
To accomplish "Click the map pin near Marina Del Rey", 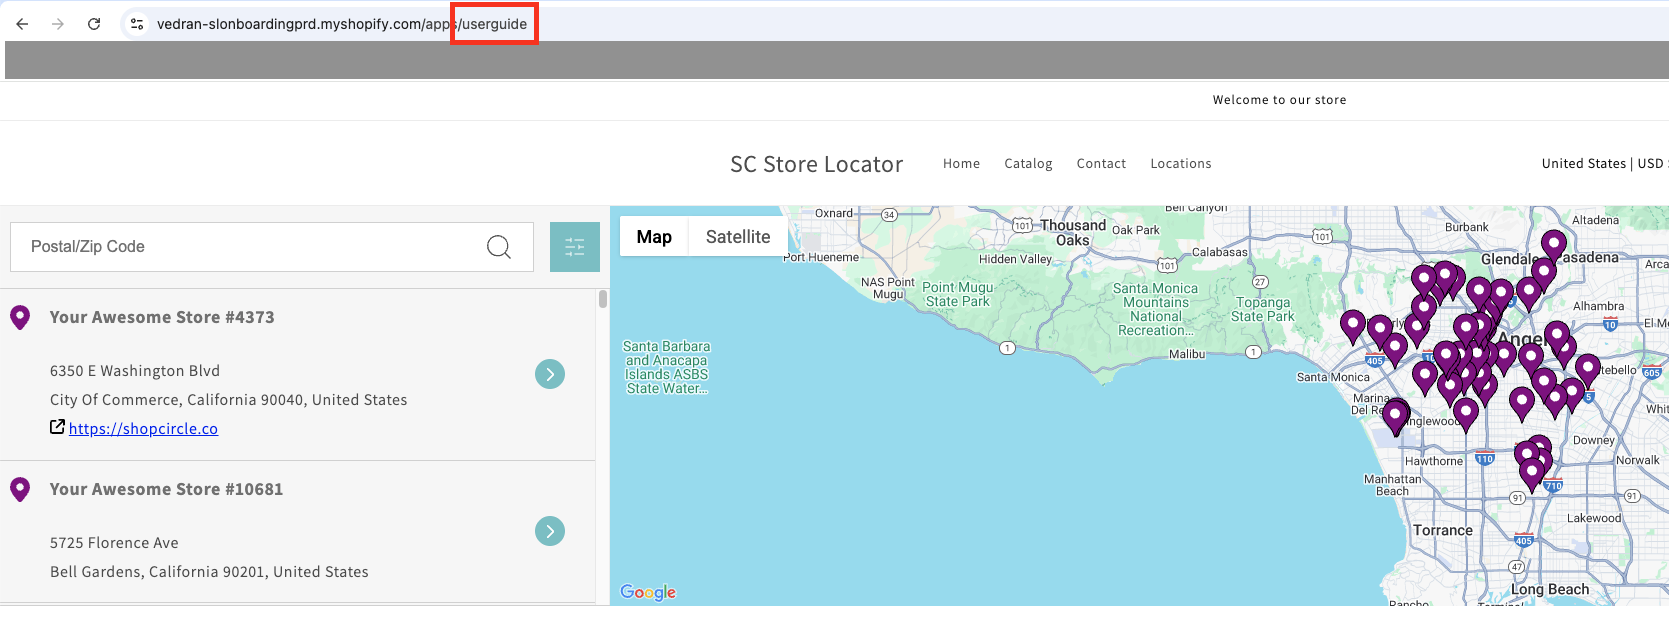I will (1395, 418).
